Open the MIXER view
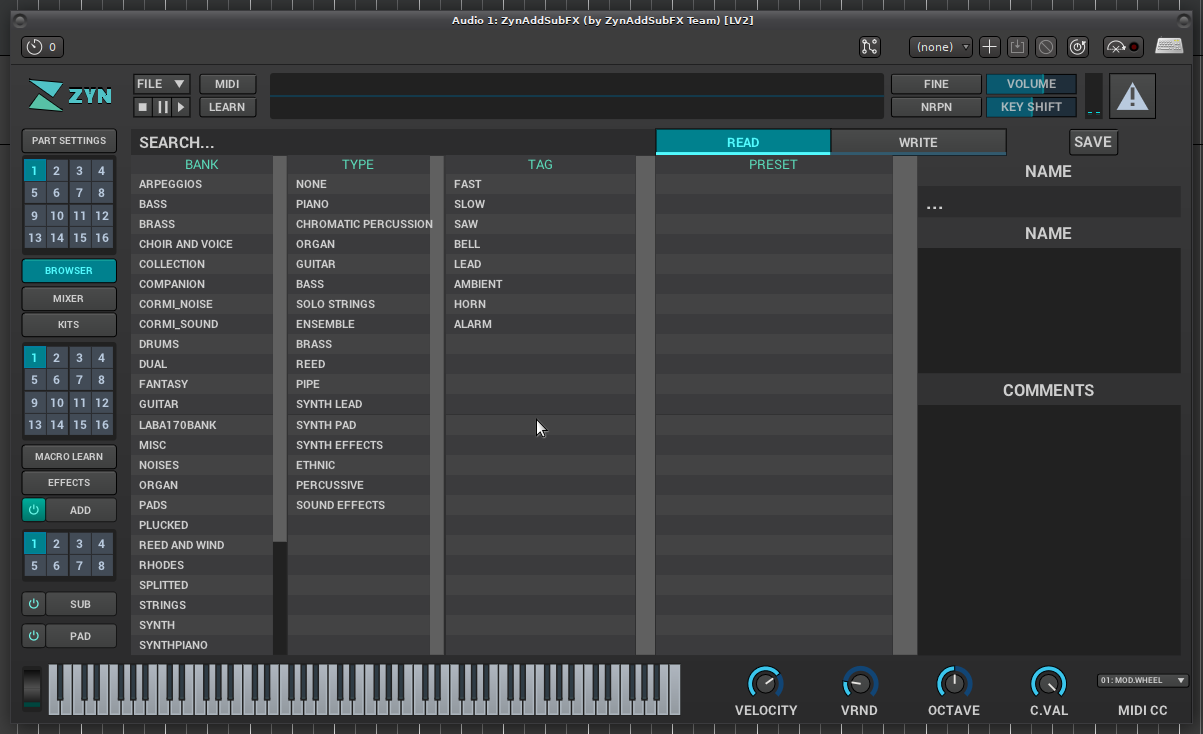The image size is (1203, 734). (x=69, y=299)
